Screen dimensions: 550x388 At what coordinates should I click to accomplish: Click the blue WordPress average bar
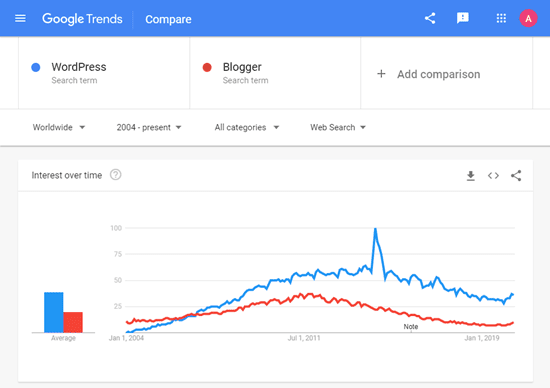click(54, 312)
